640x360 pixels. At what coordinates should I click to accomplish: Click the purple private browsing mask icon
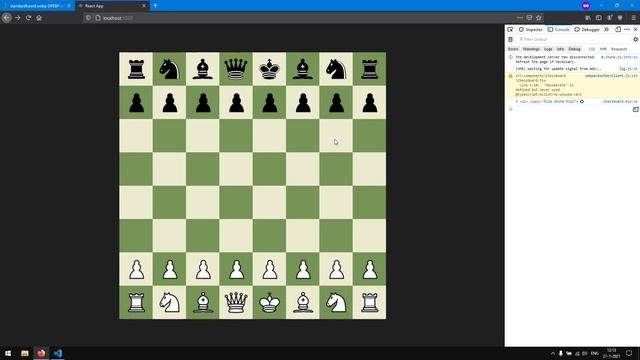(x=586, y=6)
